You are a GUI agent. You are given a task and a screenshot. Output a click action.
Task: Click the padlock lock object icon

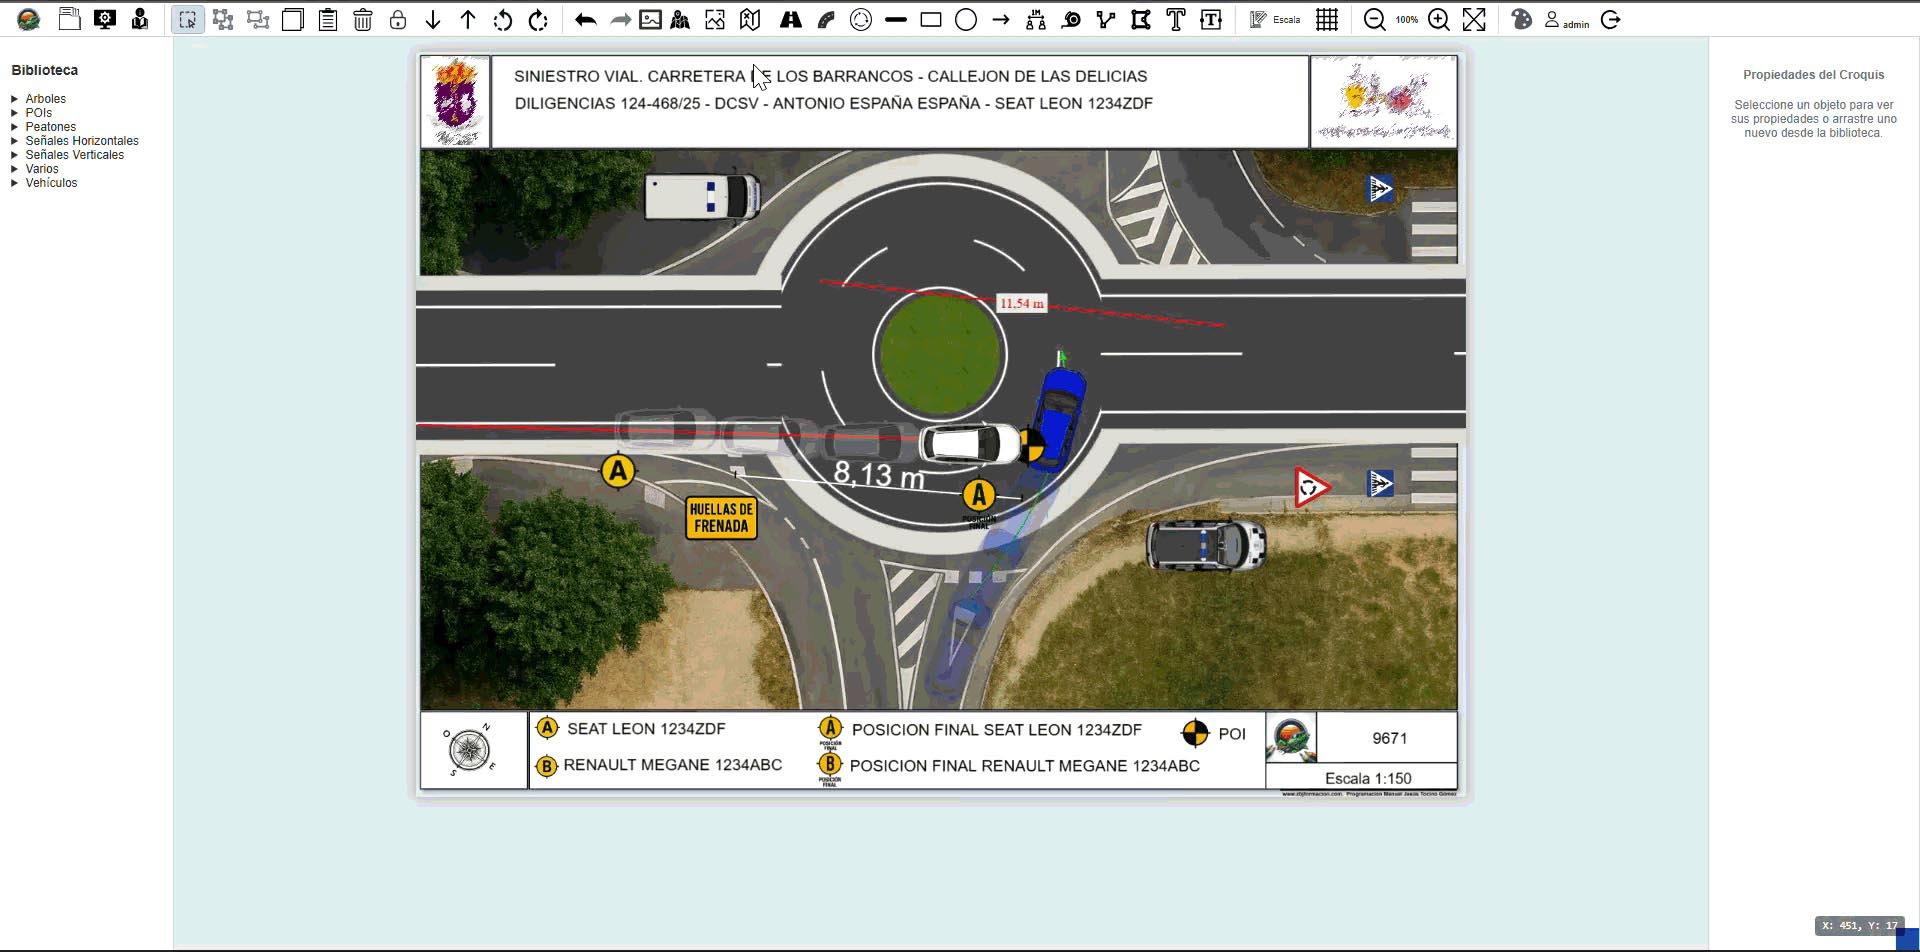(x=398, y=20)
